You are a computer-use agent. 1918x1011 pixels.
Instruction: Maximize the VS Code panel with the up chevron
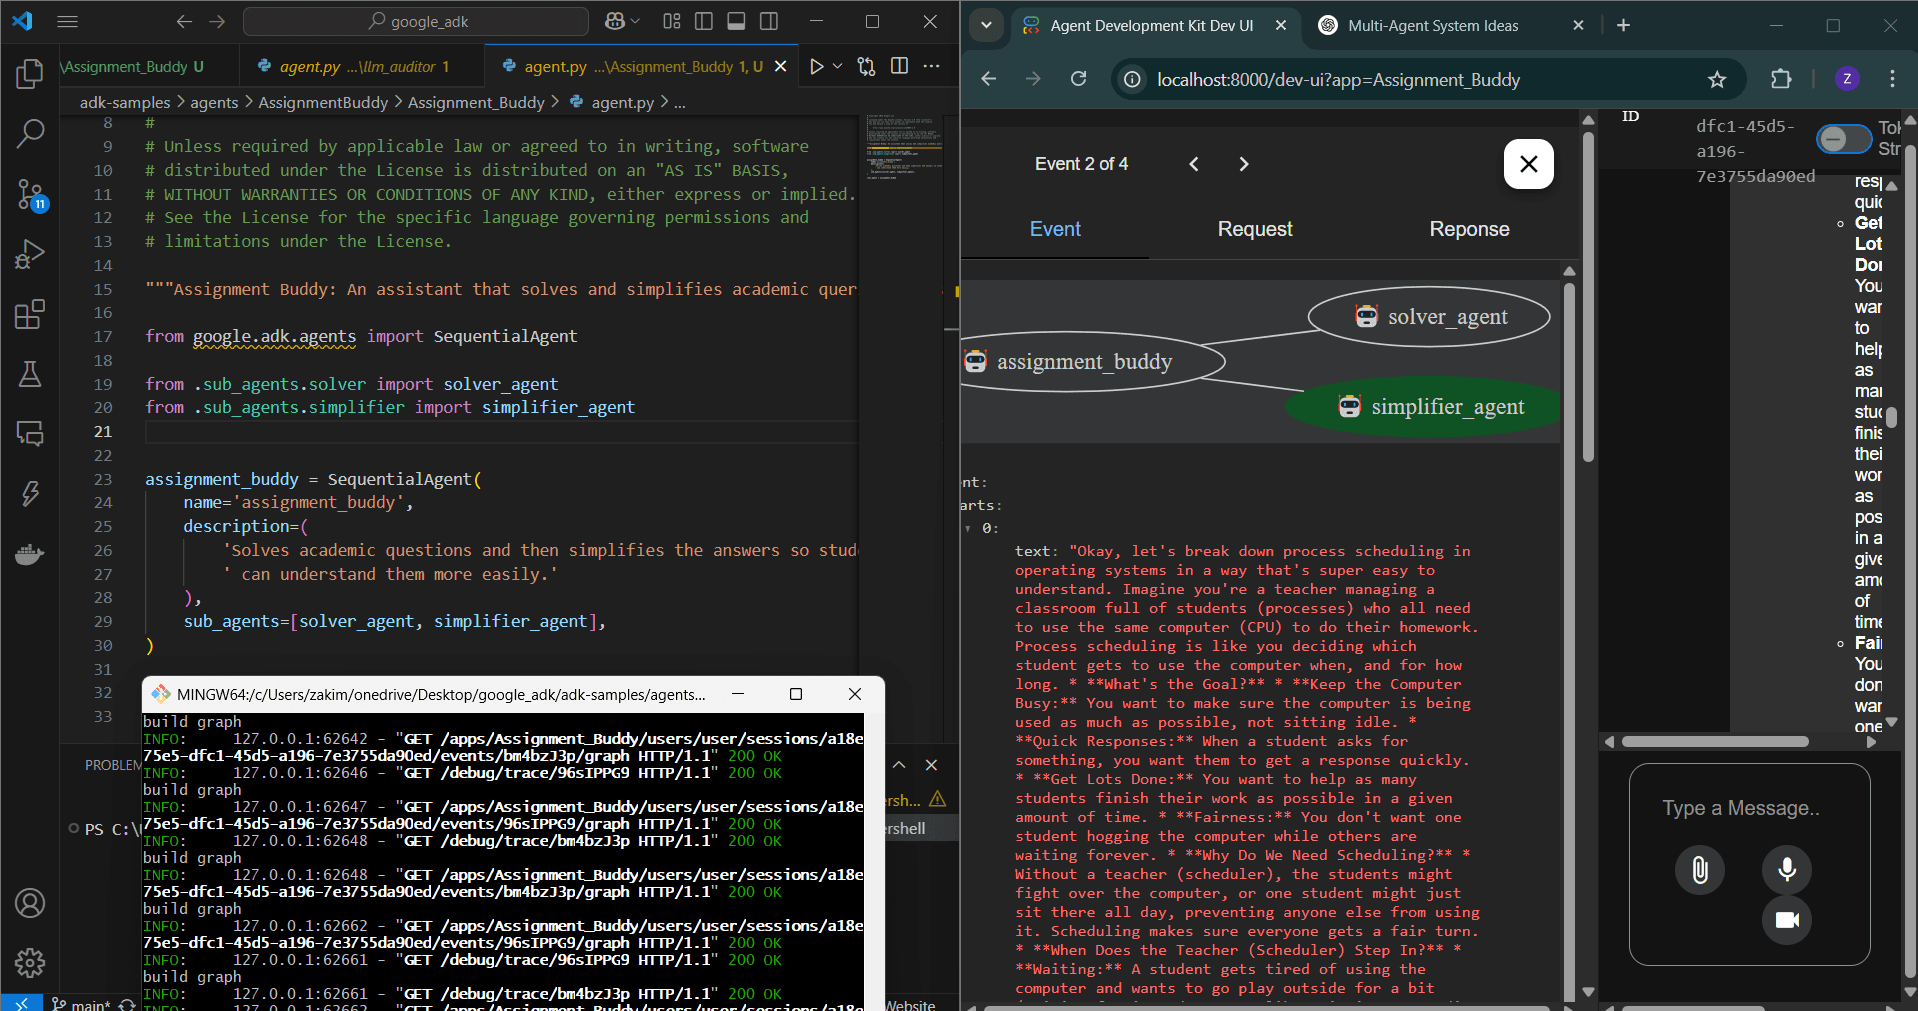899,765
